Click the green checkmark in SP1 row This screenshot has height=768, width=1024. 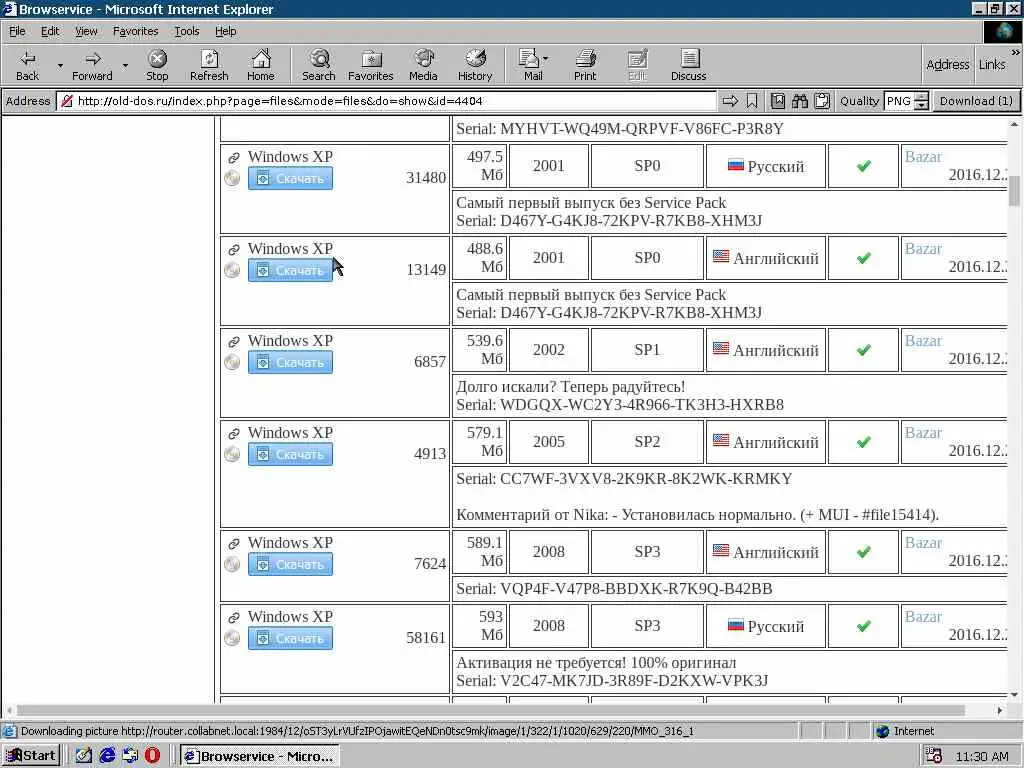863,350
